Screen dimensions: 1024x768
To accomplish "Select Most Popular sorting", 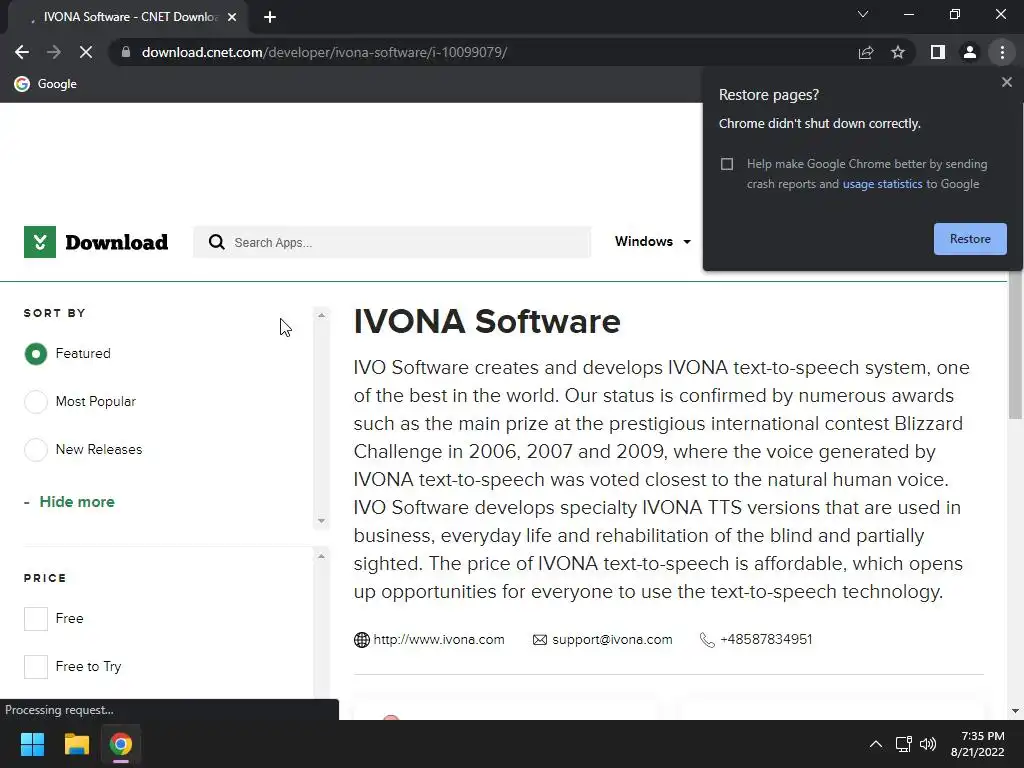I will click(36, 402).
